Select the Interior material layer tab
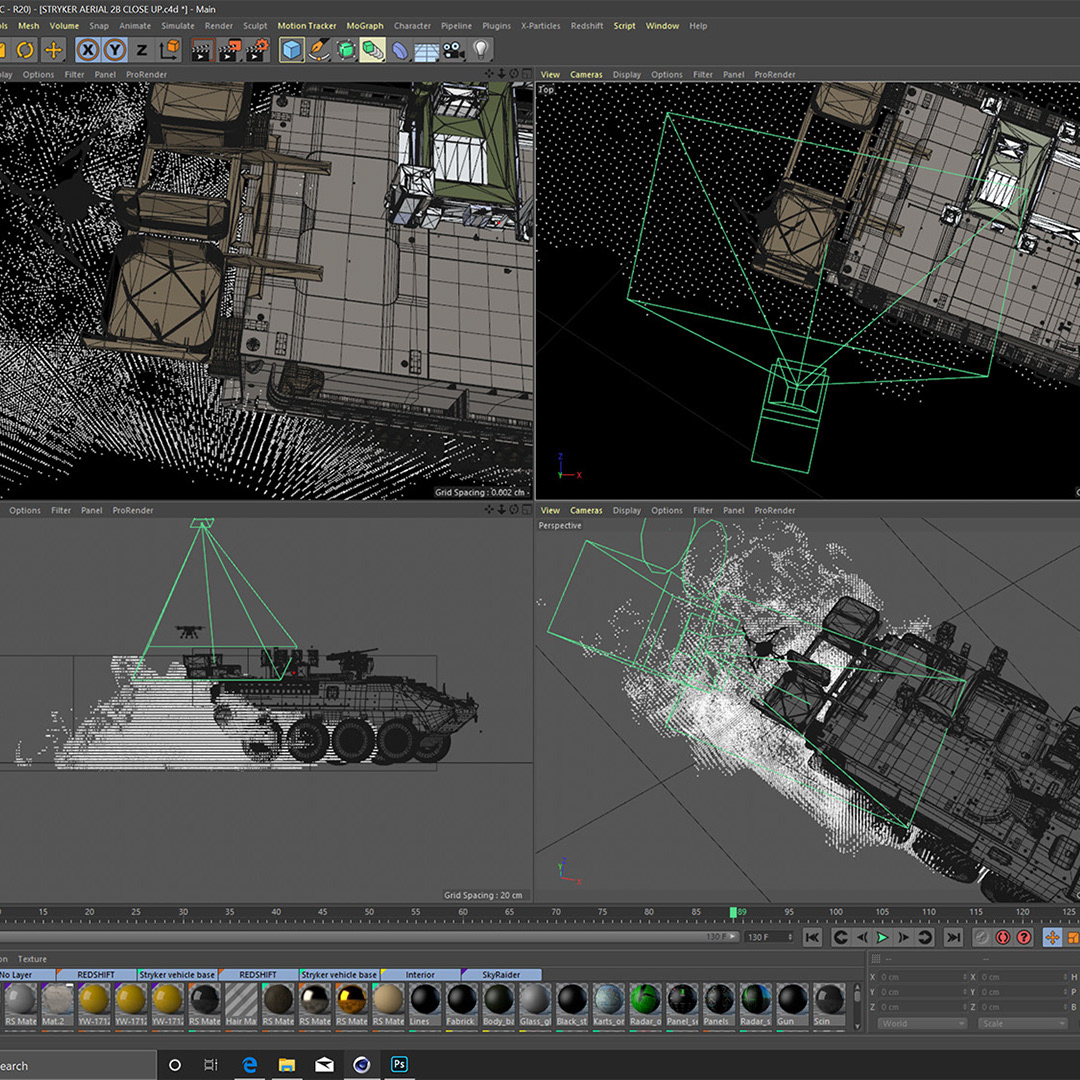Viewport: 1080px width, 1080px height. pos(420,975)
